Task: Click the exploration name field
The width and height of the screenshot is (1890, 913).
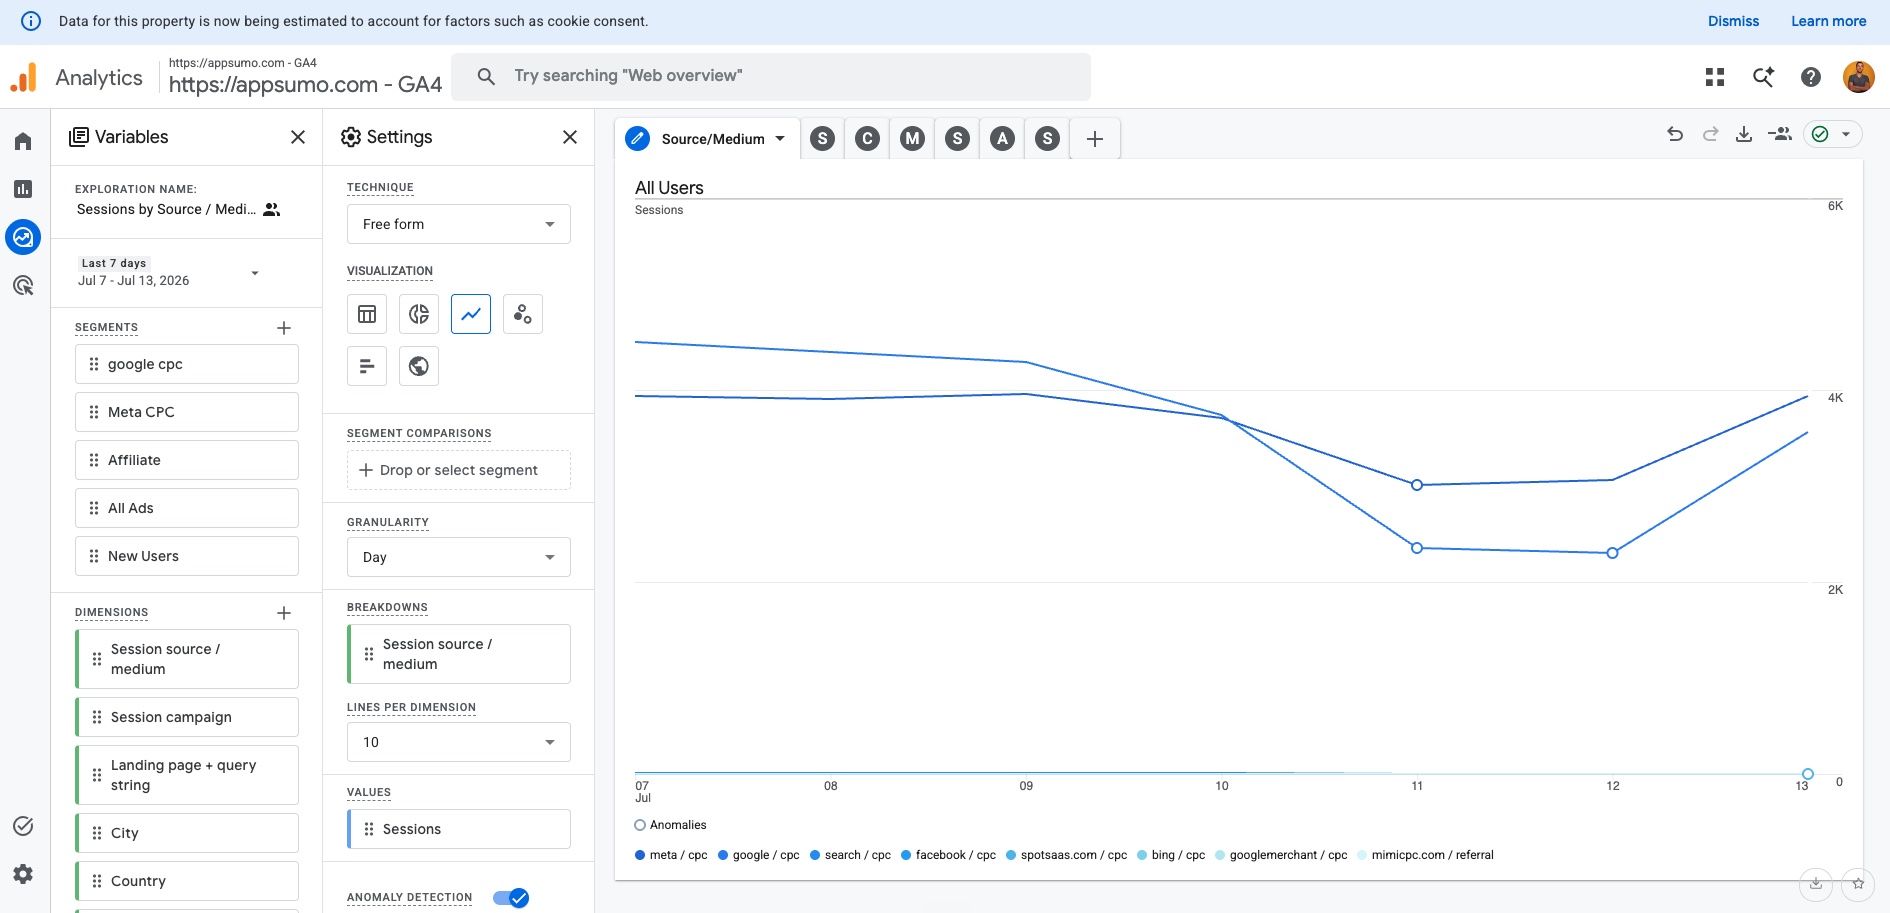Action: click(x=166, y=209)
